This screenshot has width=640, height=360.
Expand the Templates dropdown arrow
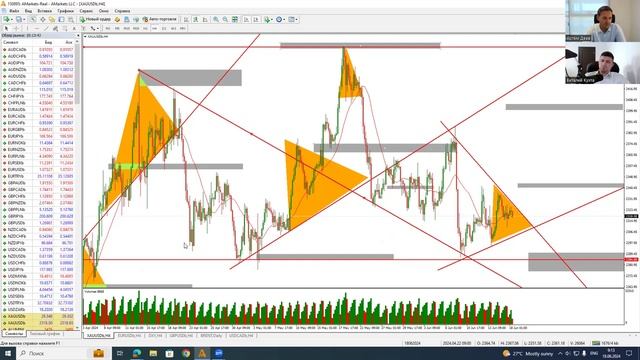point(297,19)
